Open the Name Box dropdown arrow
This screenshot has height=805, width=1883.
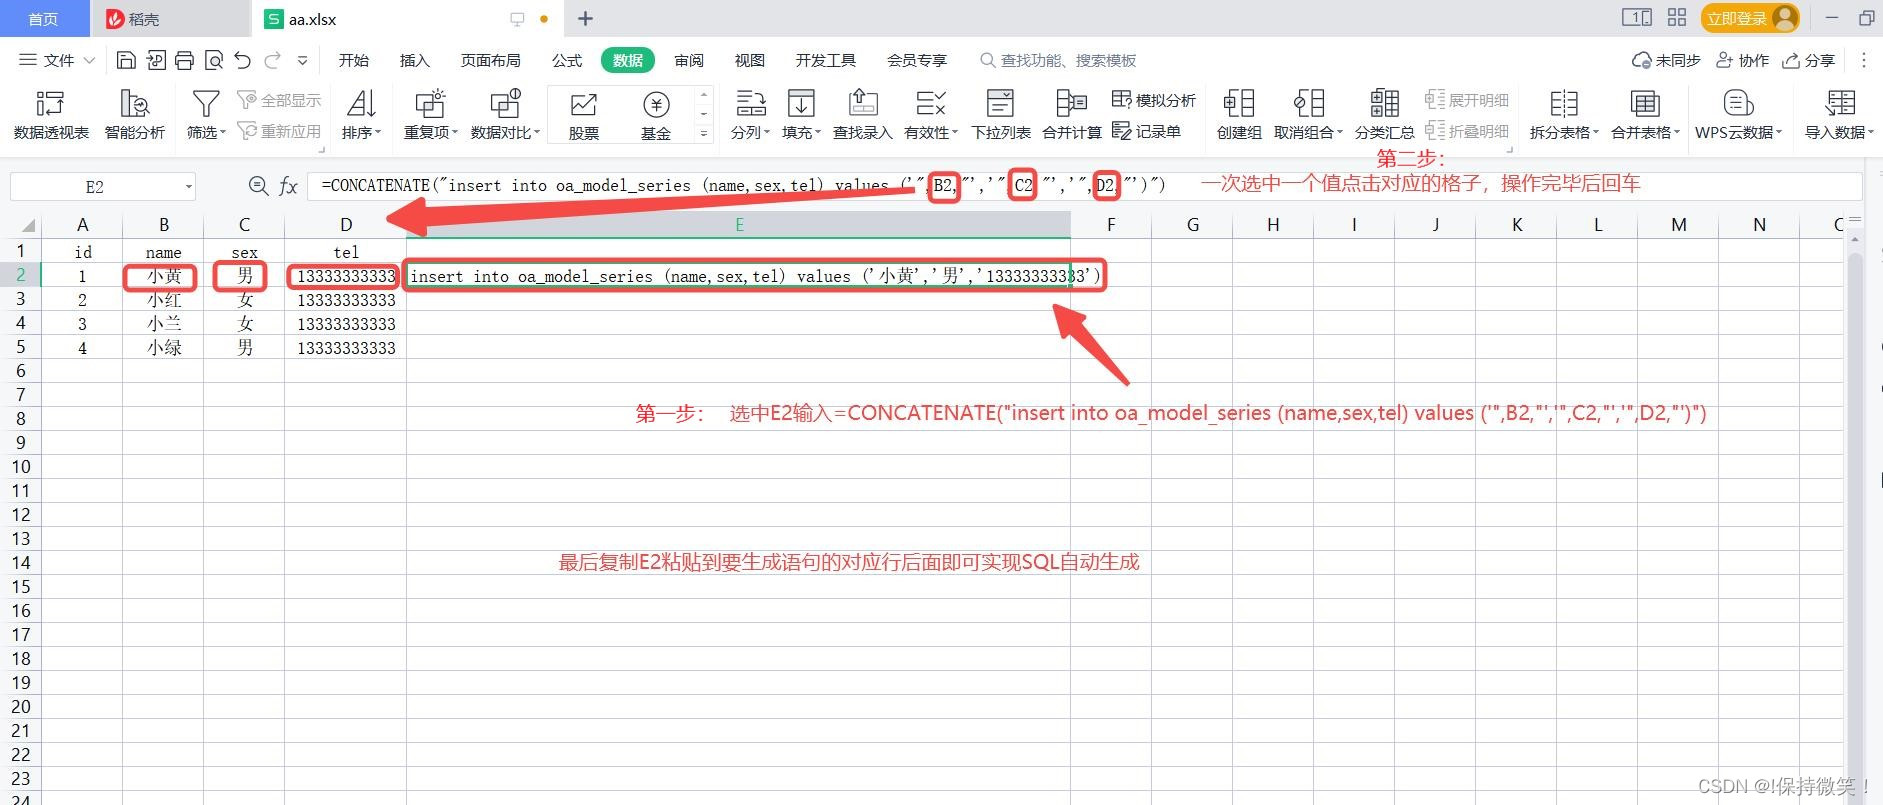188,187
